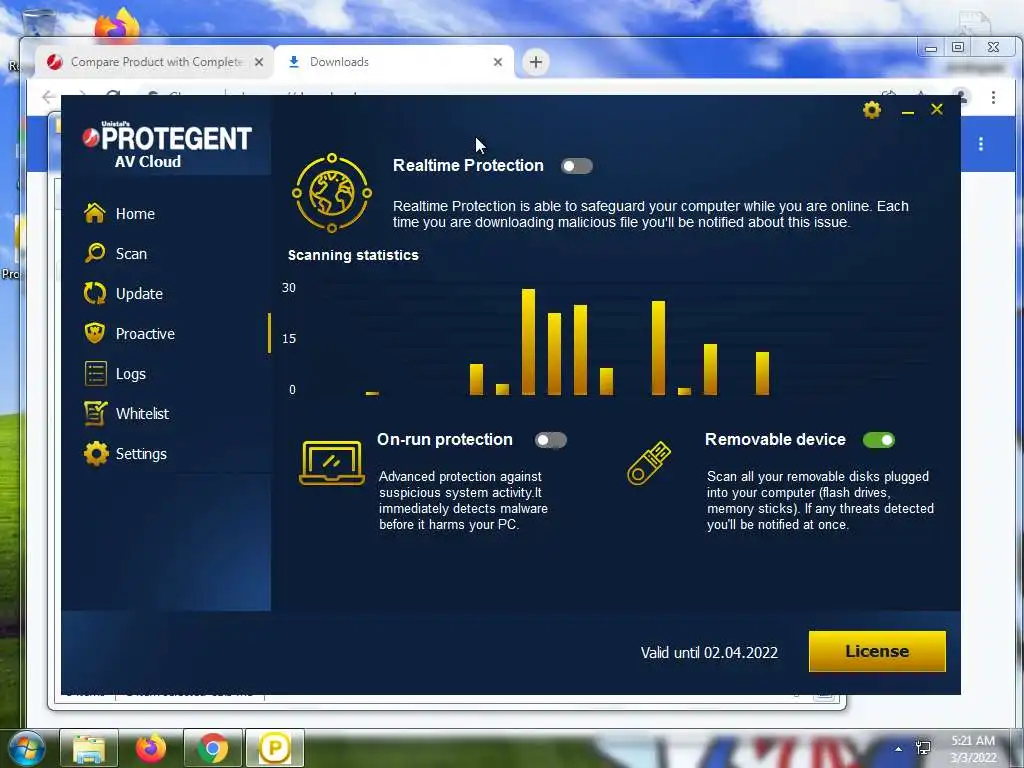Click the Realtime Protection globe icon
This screenshot has height=768, width=1024.
[x=332, y=193]
